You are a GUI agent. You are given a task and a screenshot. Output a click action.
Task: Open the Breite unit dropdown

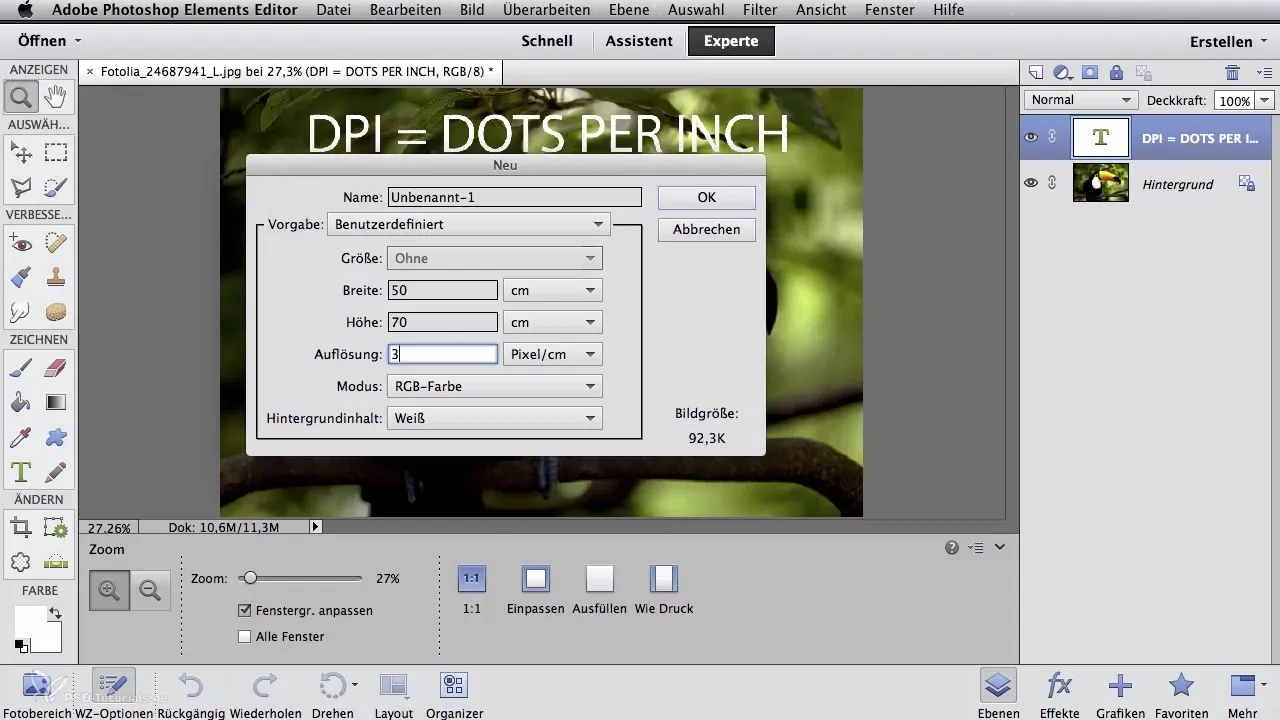552,290
